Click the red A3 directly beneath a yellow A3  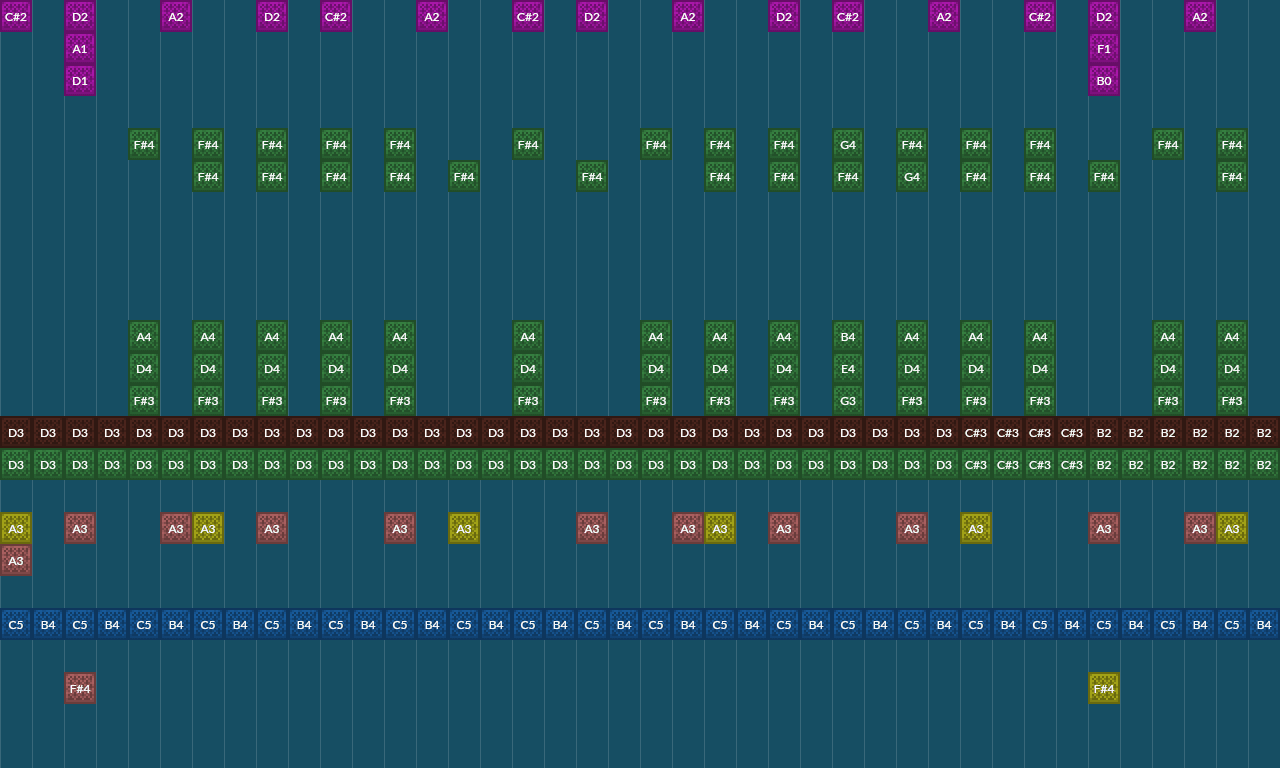[x=16, y=561]
